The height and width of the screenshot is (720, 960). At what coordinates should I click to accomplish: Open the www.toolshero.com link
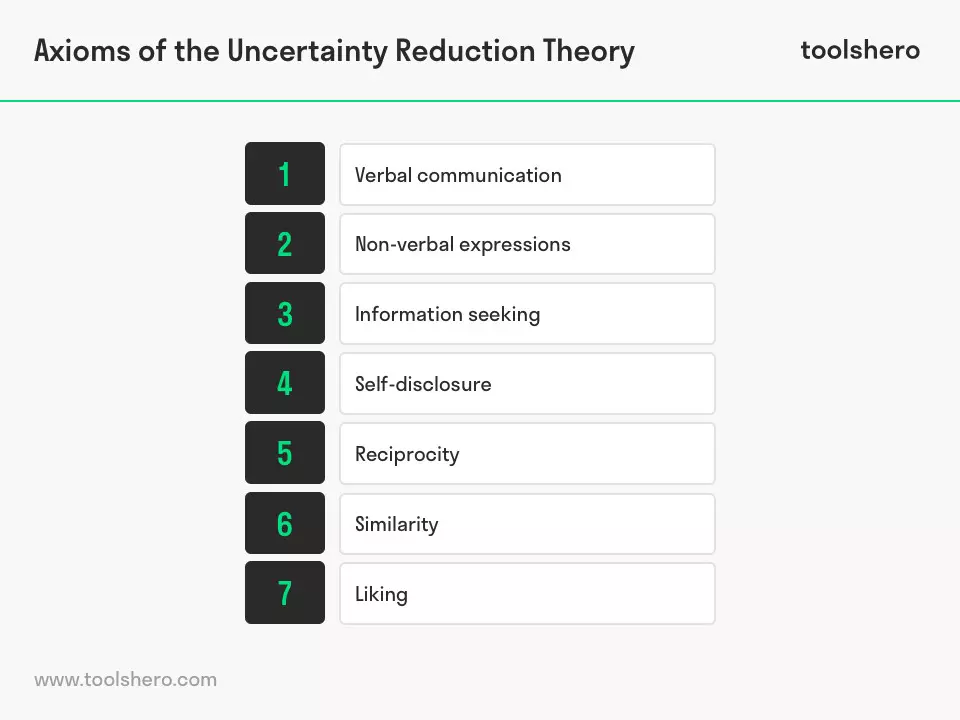(x=126, y=680)
